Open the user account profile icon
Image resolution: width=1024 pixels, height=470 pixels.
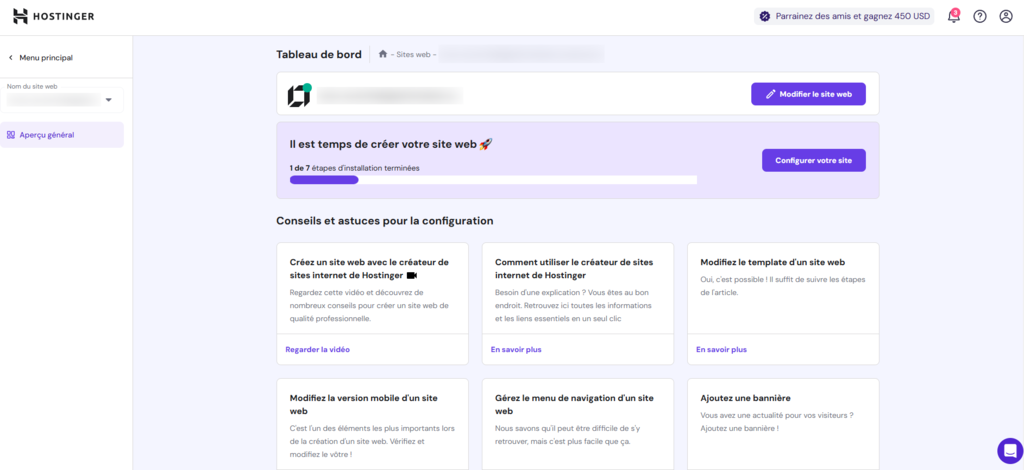tap(1006, 16)
